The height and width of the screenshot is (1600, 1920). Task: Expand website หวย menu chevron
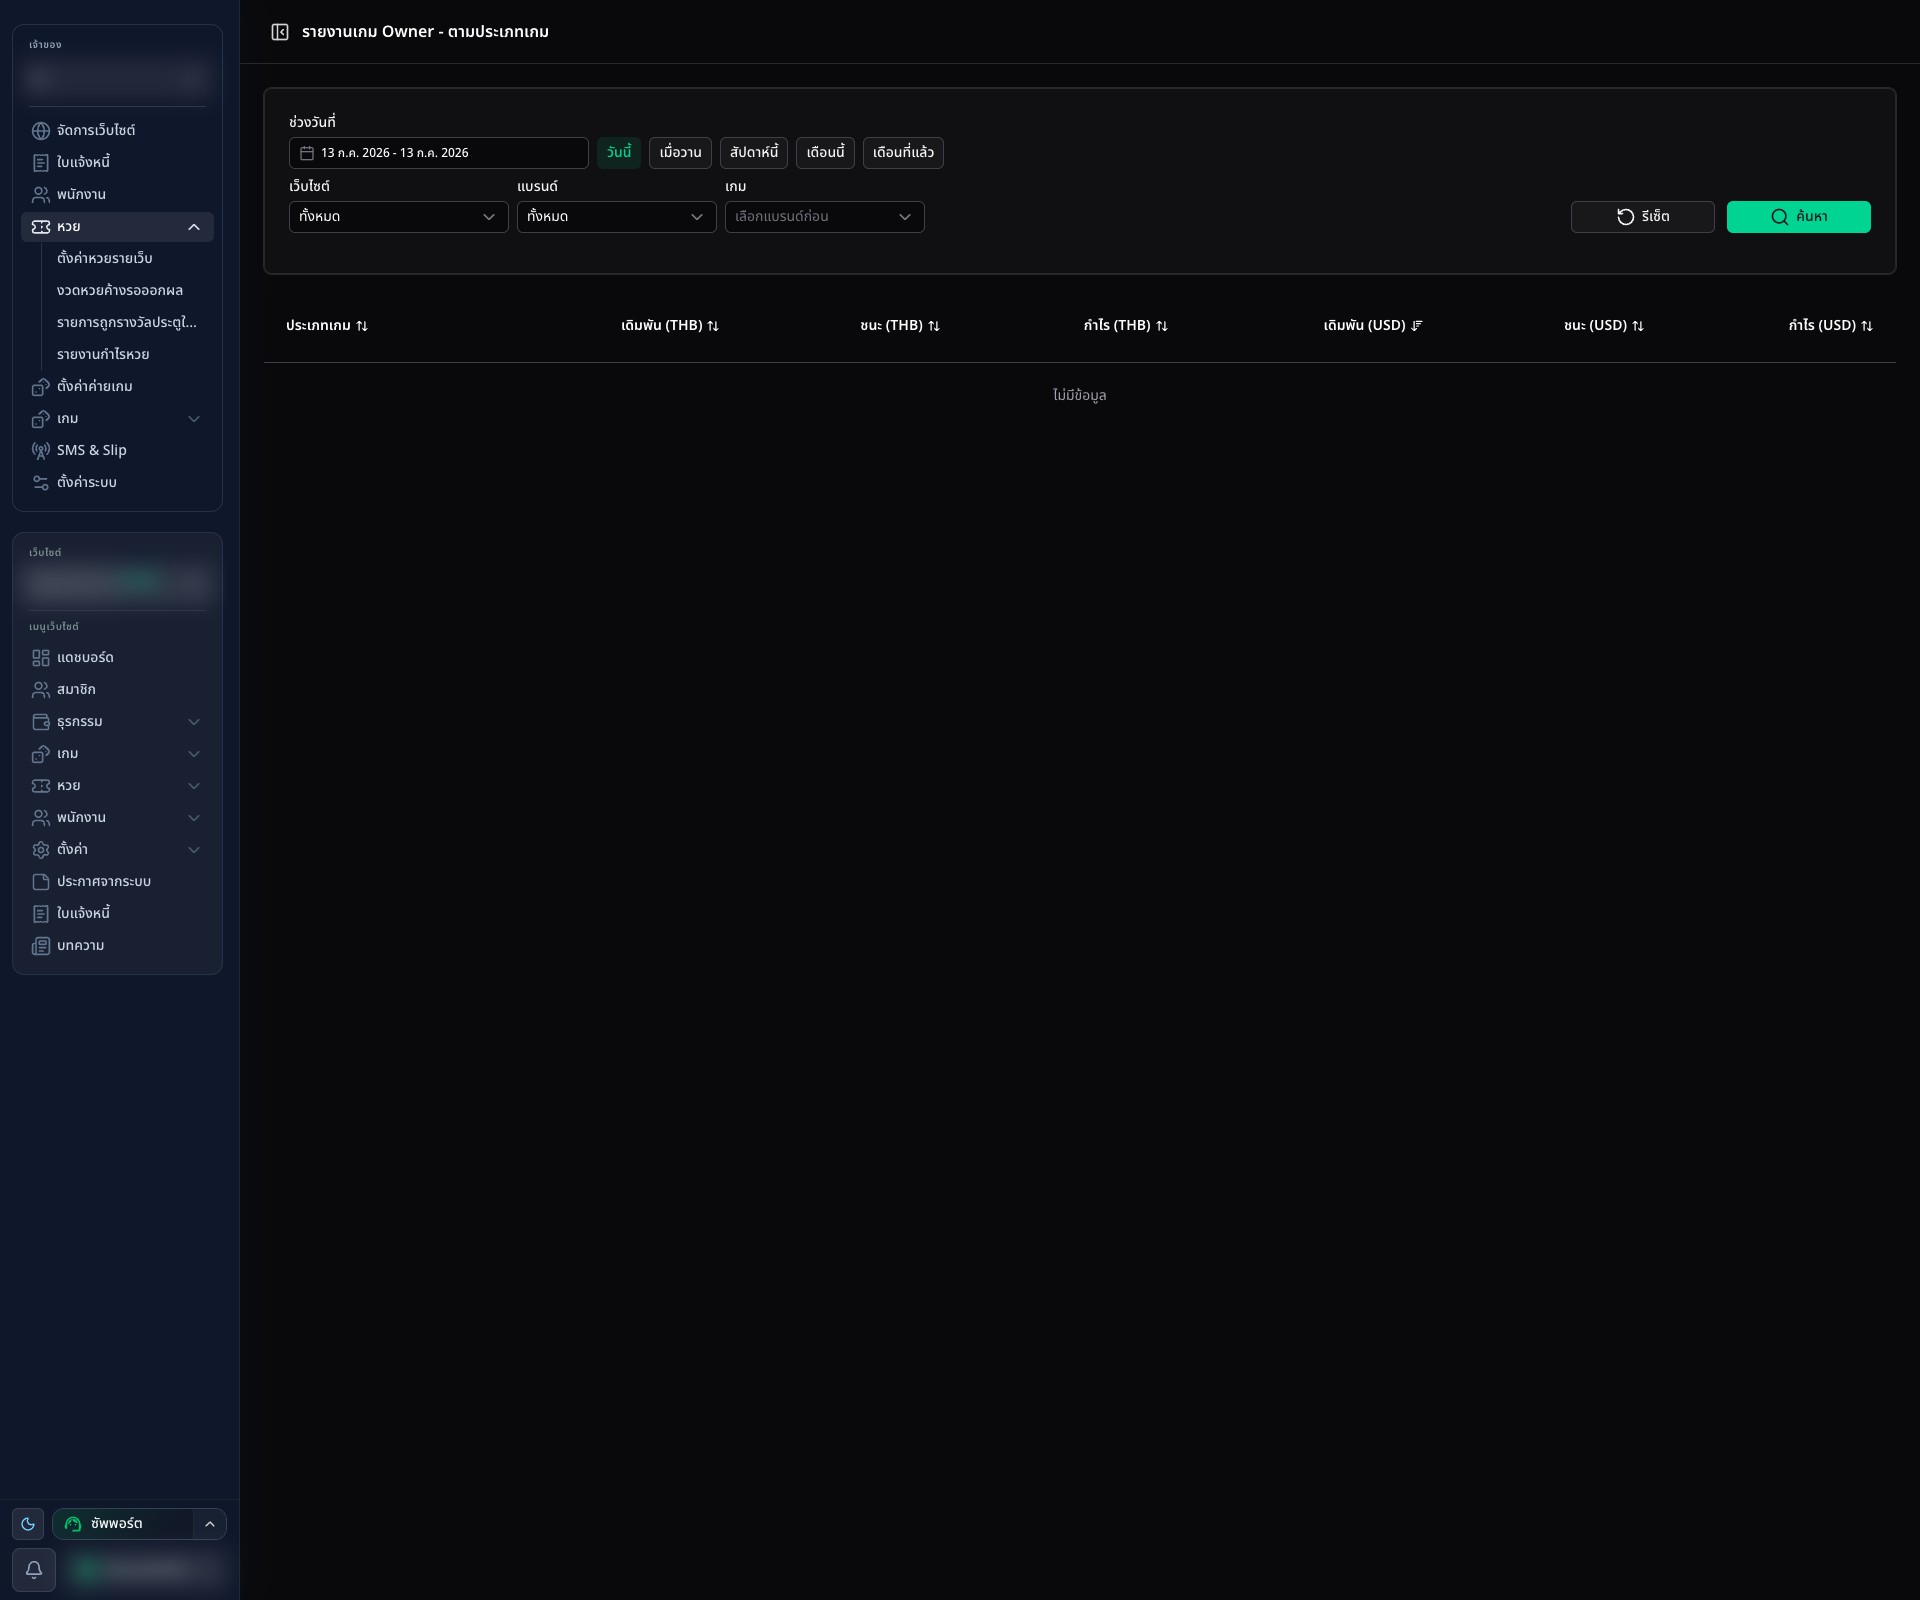tap(194, 786)
